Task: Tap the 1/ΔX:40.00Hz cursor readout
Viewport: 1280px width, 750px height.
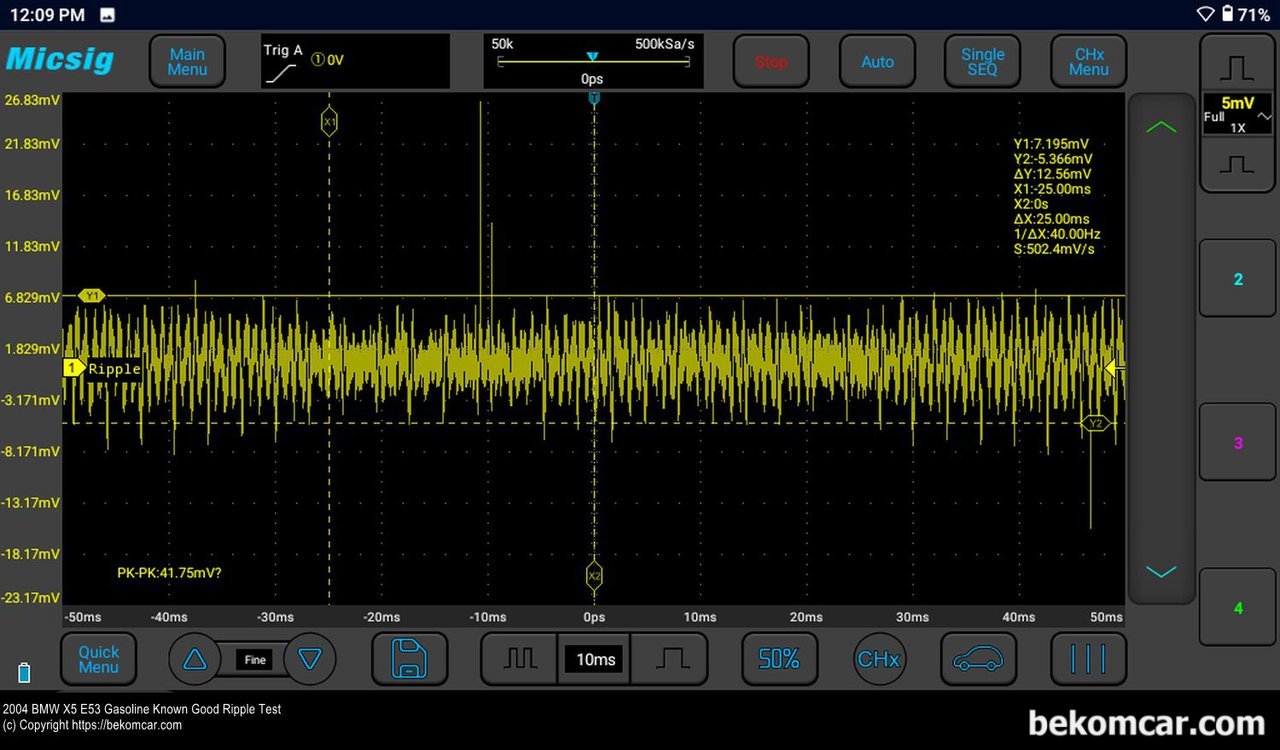Action: (x=1056, y=234)
